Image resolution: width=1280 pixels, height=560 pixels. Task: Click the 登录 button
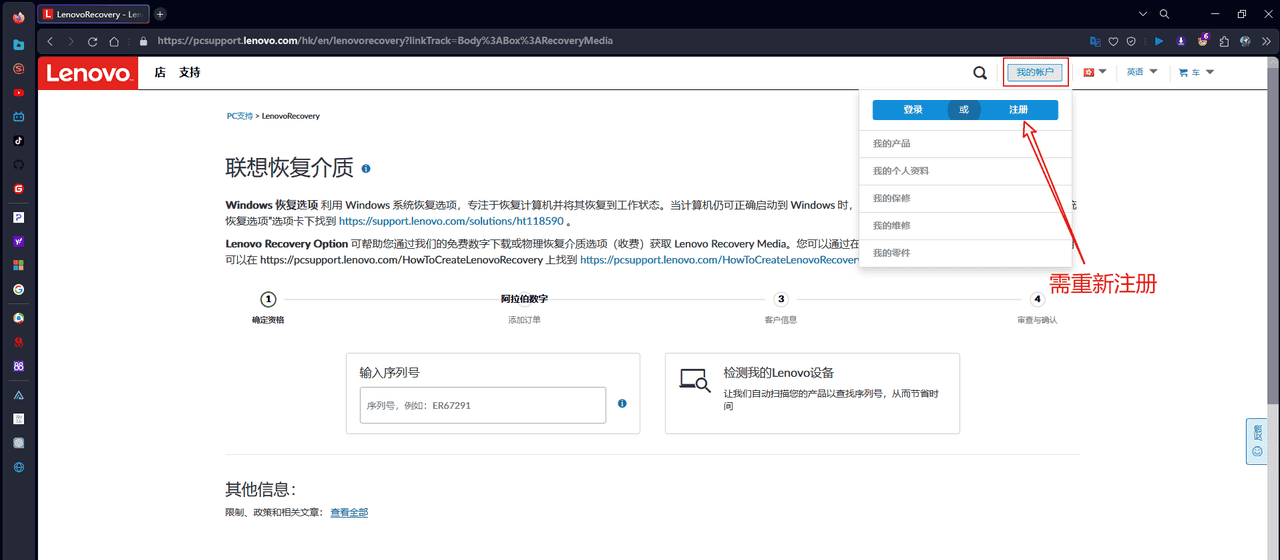point(912,110)
